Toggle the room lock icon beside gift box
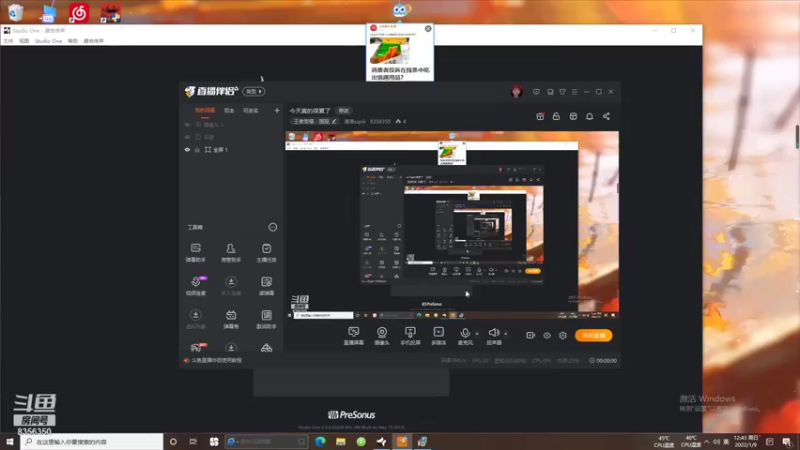800x450 pixels. (556, 116)
